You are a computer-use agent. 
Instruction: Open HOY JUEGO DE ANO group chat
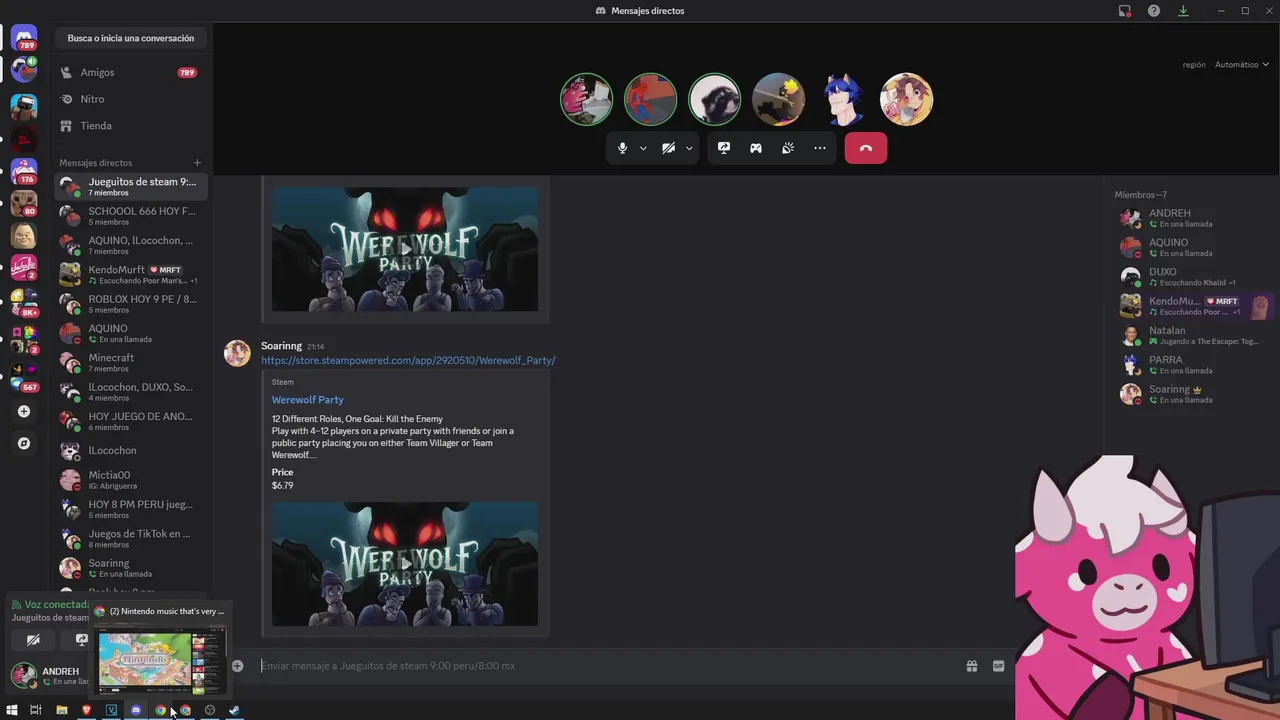click(x=131, y=421)
